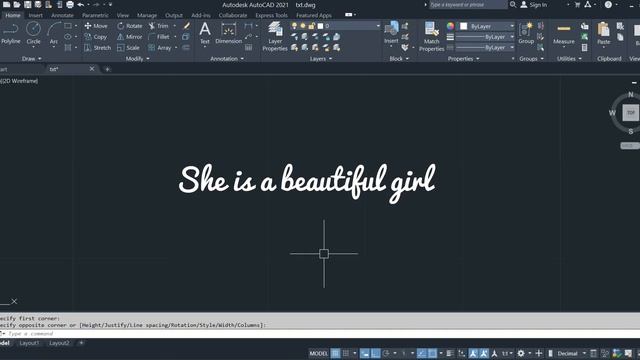This screenshot has width=640, height=360.
Task: Open the Decimal units dropdown
Action: point(571,353)
